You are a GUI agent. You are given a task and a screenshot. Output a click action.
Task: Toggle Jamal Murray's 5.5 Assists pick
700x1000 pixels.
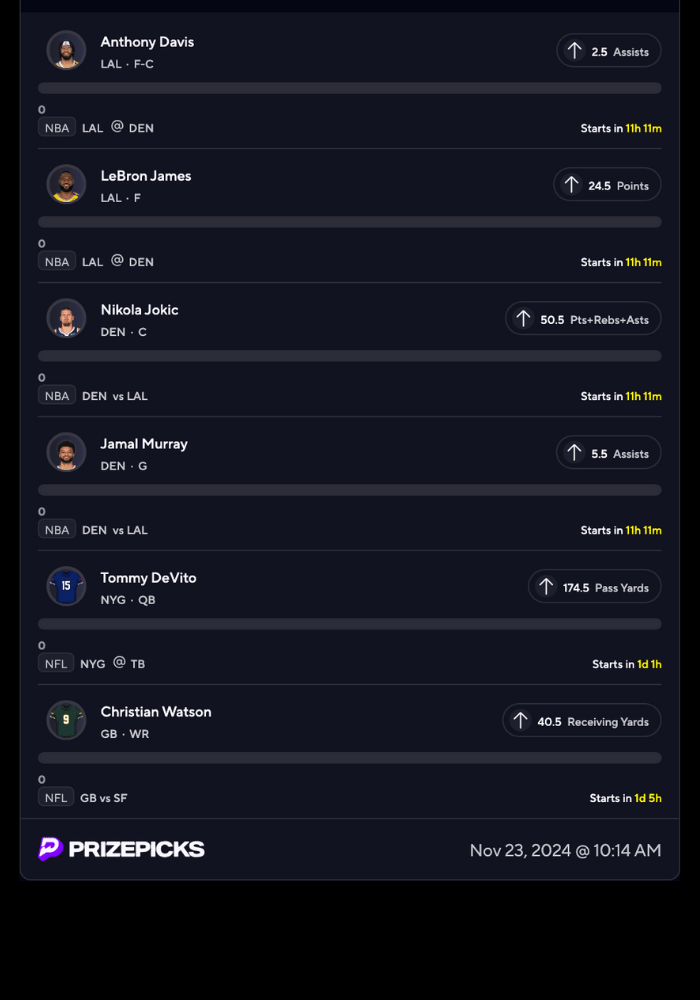608,453
